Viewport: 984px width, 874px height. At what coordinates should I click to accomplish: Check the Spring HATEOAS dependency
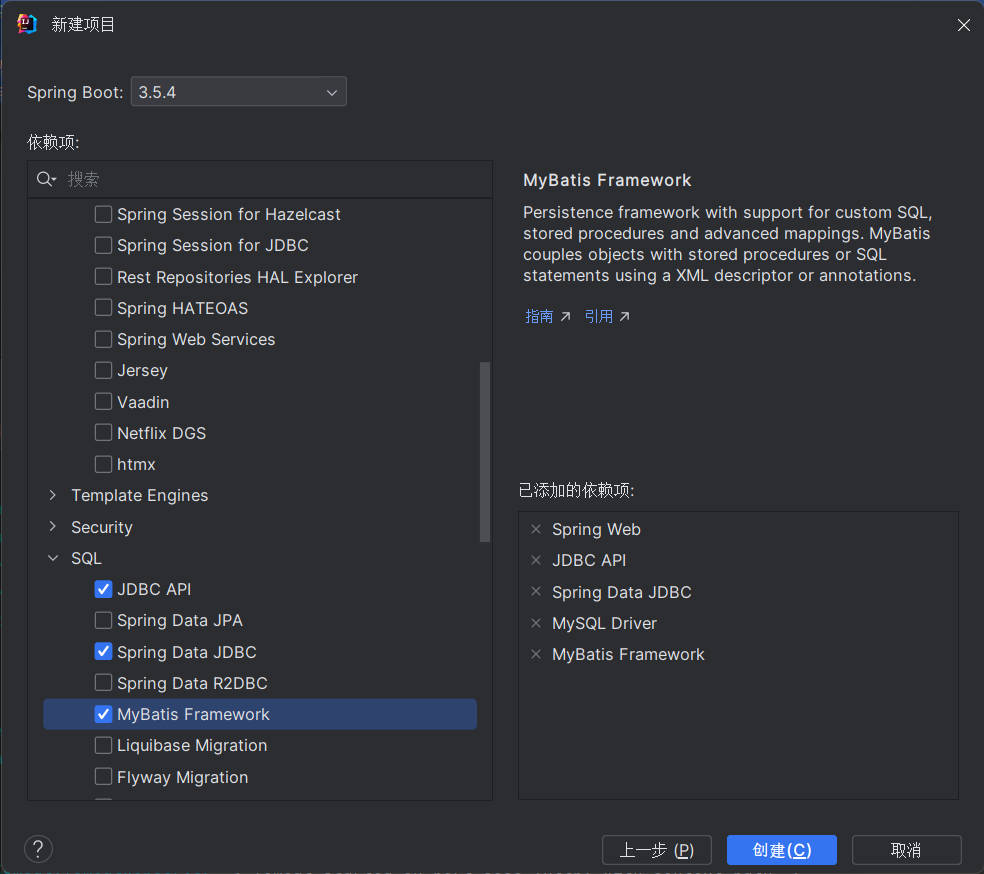[104, 307]
